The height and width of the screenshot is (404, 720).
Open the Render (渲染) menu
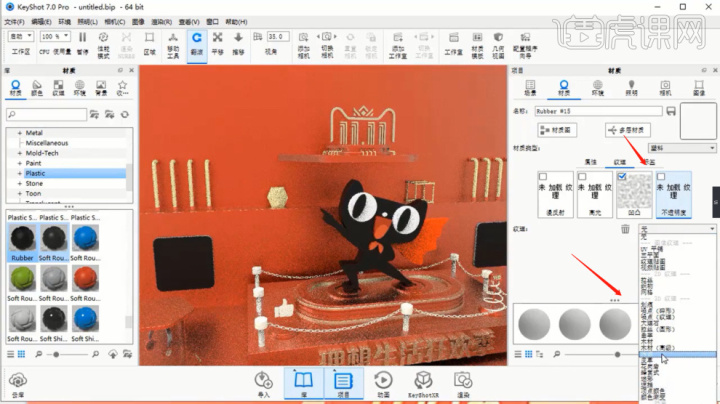pos(162,22)
